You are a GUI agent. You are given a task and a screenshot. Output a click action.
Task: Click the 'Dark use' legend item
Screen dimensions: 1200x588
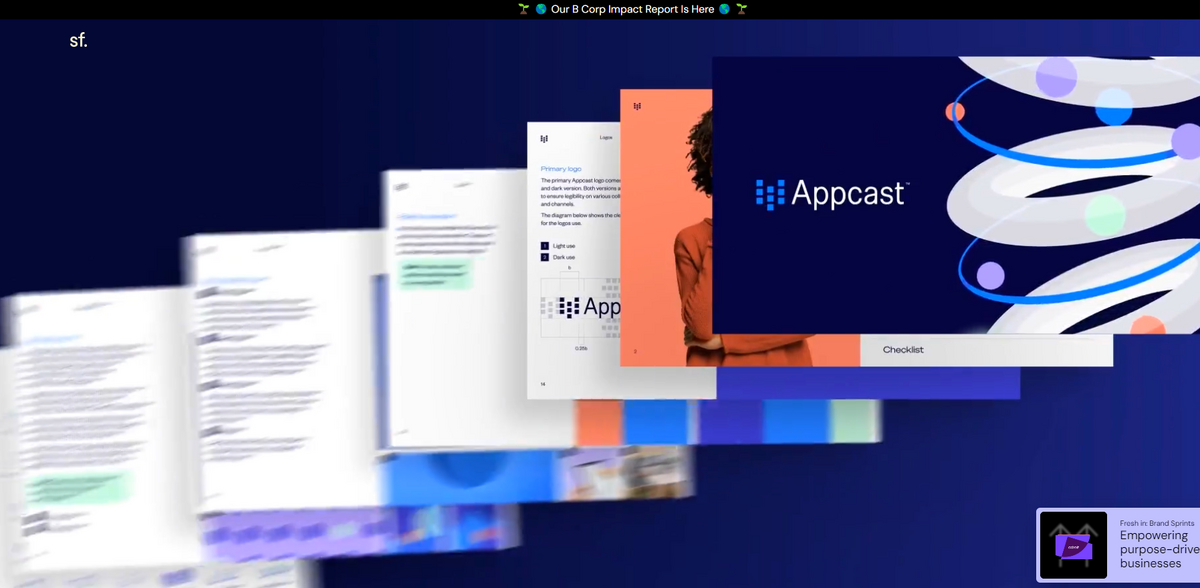pyautogui.click(x=558, y=257)
